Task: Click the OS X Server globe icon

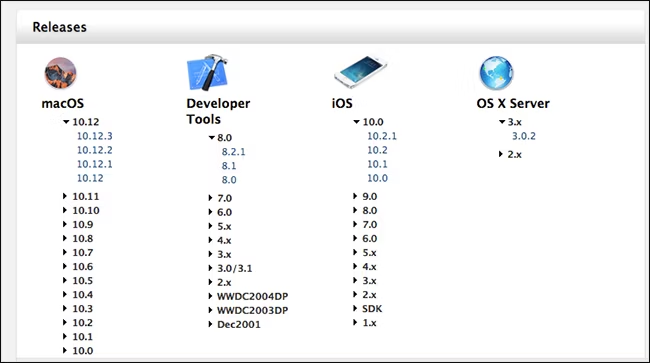Action: pos(496,73)
